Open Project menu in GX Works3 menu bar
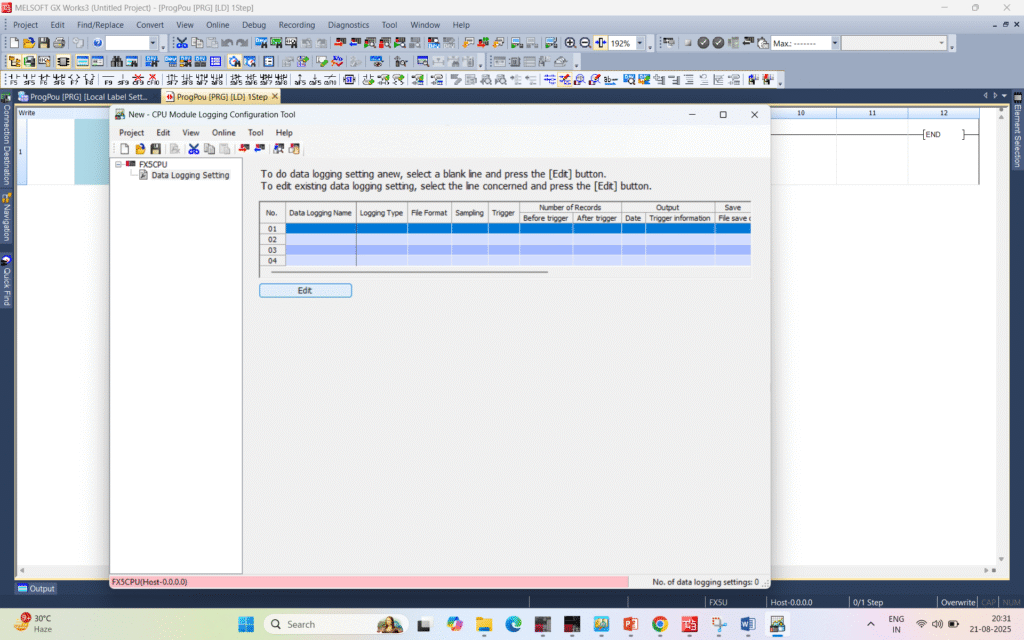The height and width of the screenshot is (640, 1024). [25, 25]
